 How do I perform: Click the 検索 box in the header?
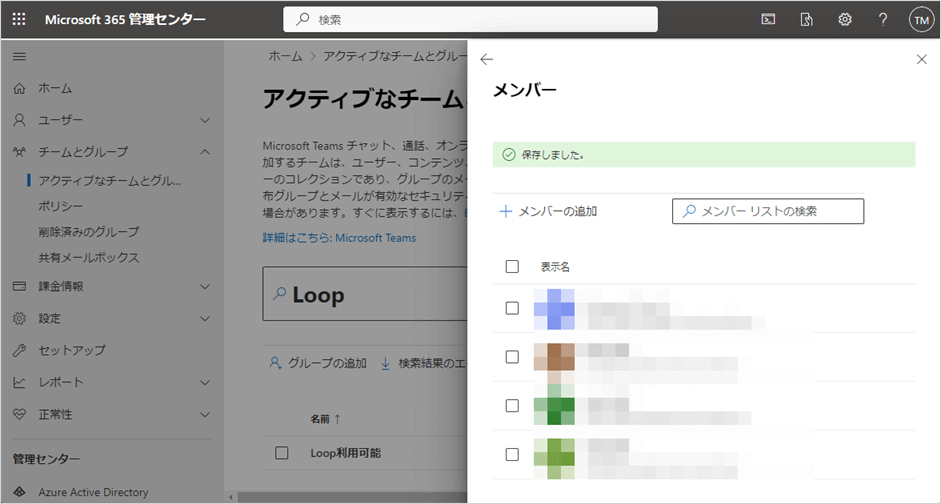point(470,20)
